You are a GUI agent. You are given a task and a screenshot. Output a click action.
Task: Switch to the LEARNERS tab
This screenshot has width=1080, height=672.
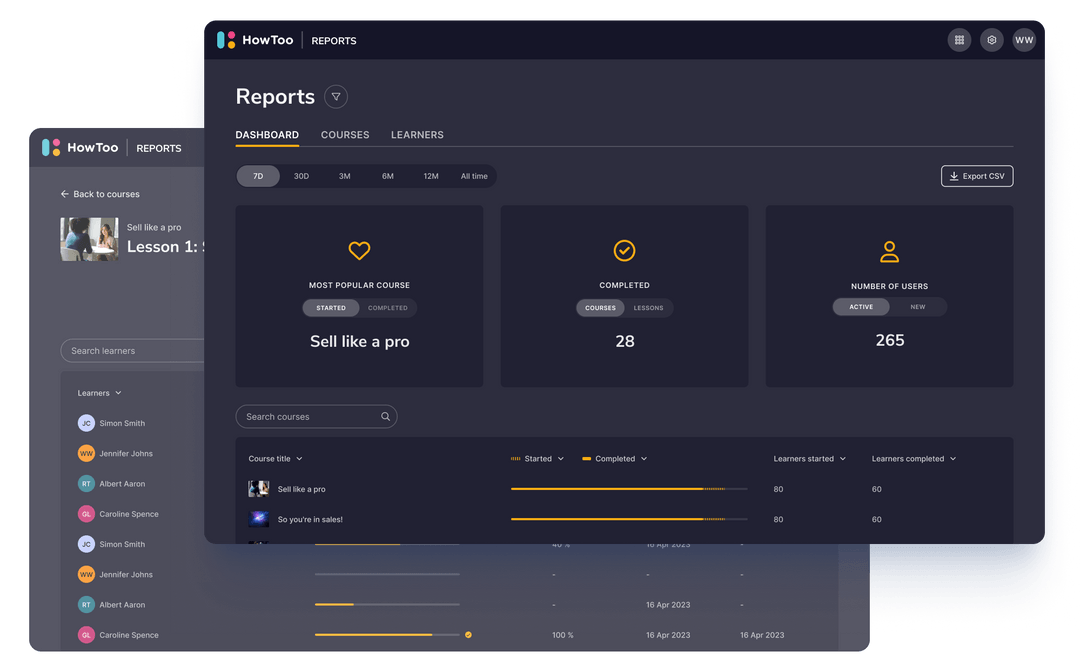tap(417, 135)
